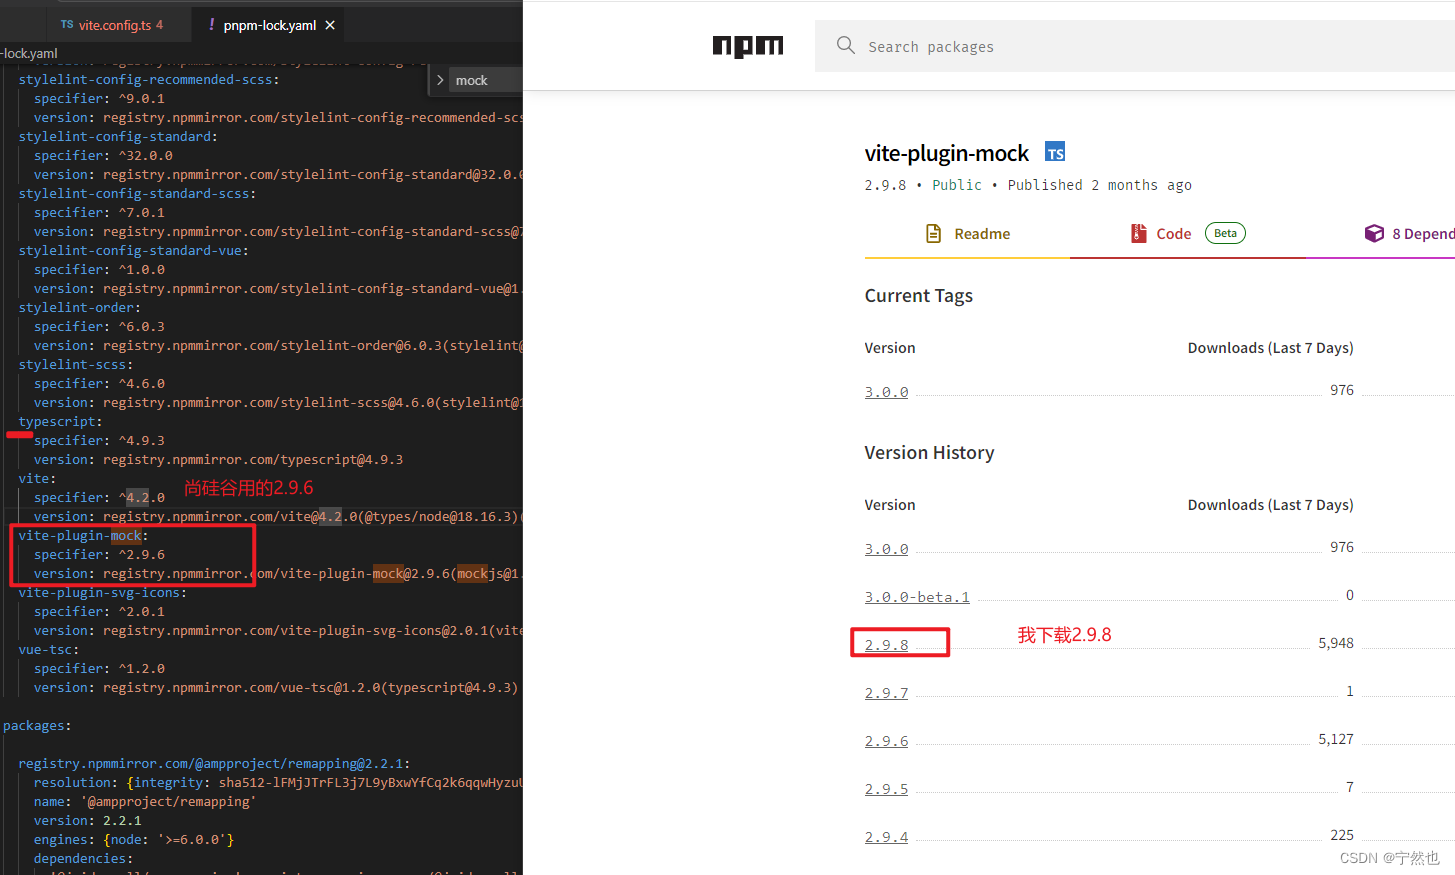Click the 2.9.8 version text under package title
Screen dimensions: 1455x875
(885, 185)
